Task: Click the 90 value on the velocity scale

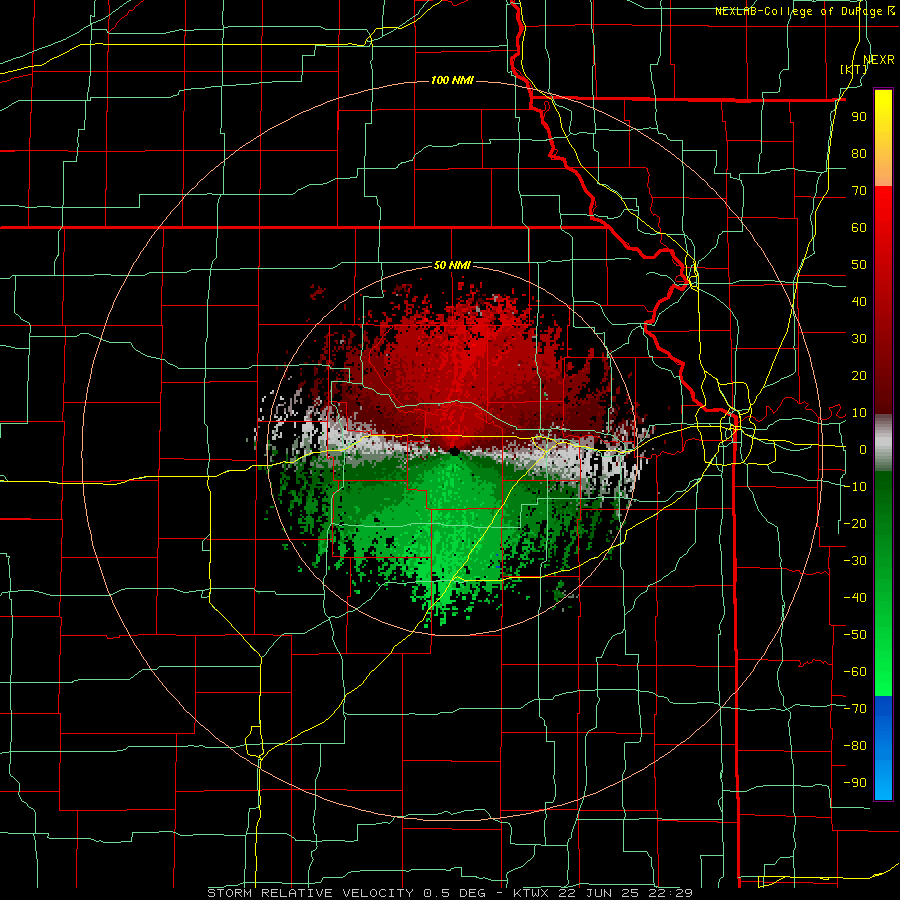Action: 859,117
